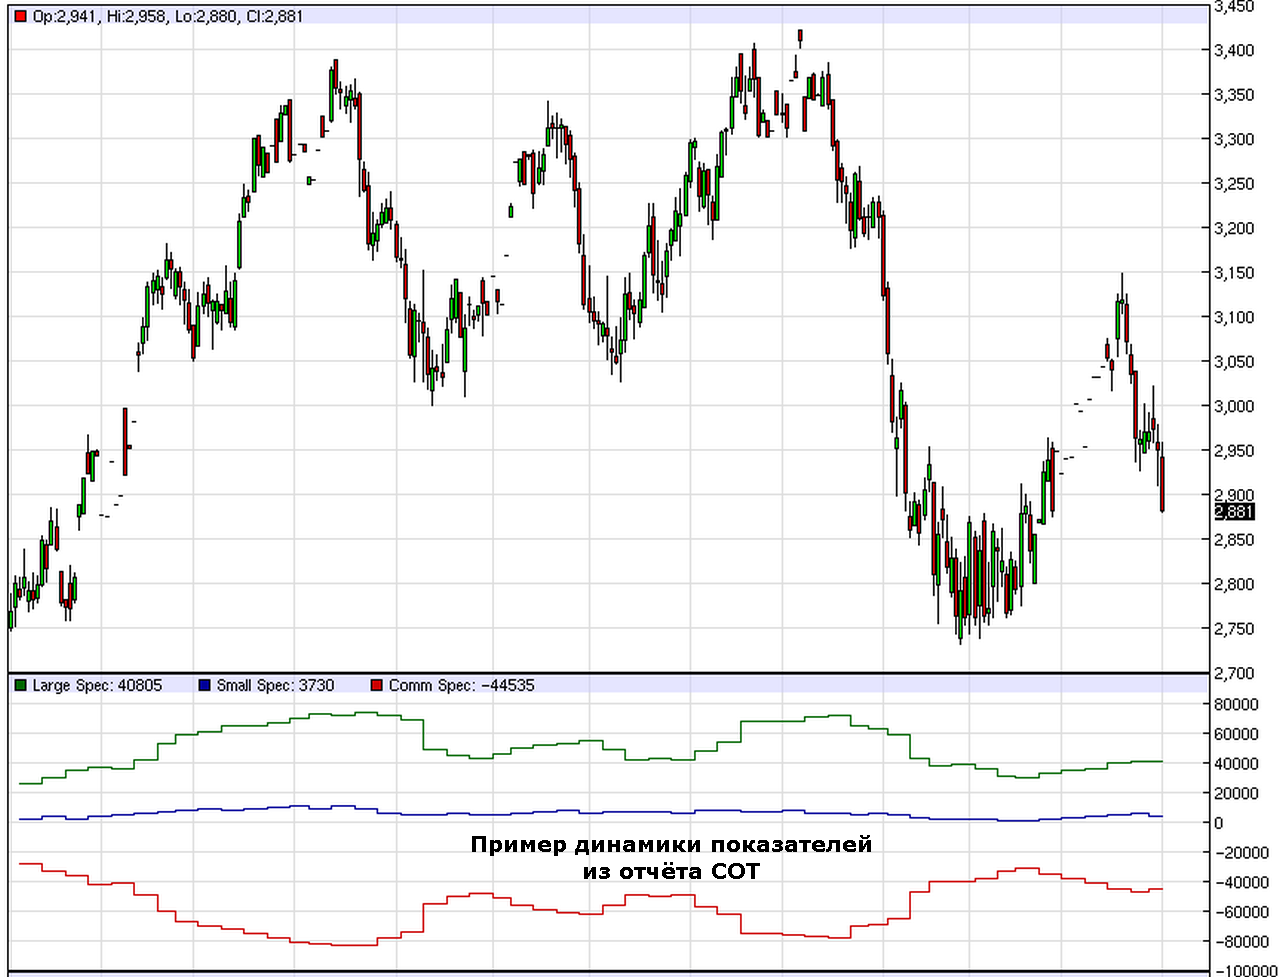This screenshot has height=977, width=1280.
Task: Click the 2,750 price axis label
Action: 1234,629
